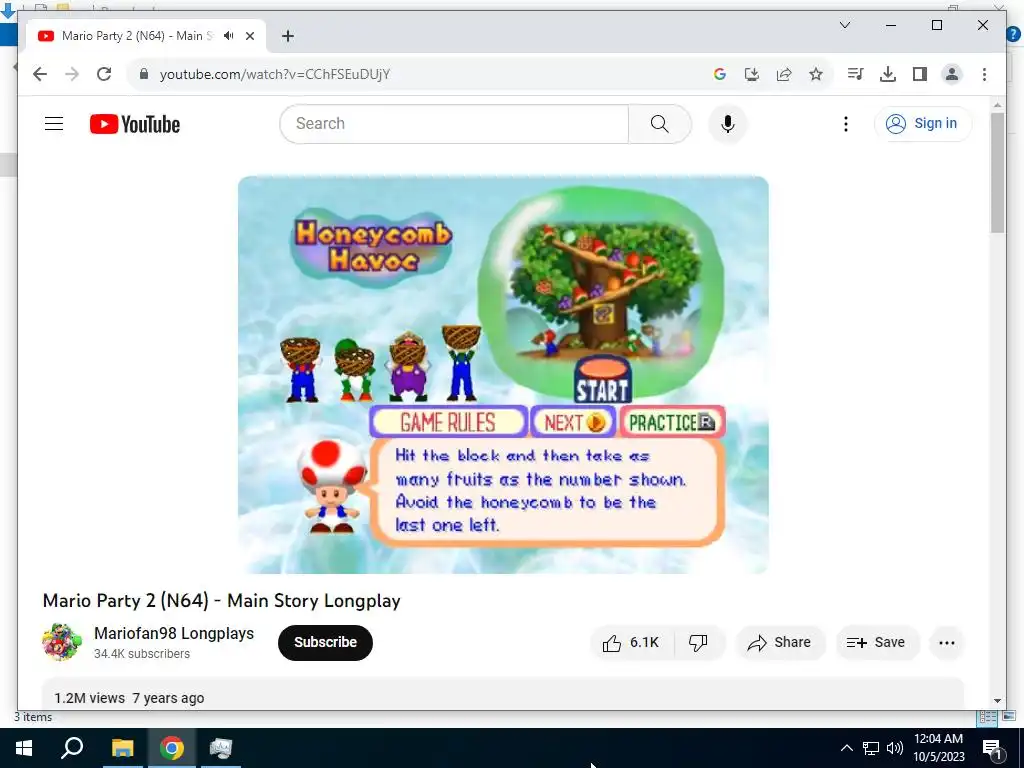Open the YouTube hamburger guide menu

point(54,123)
